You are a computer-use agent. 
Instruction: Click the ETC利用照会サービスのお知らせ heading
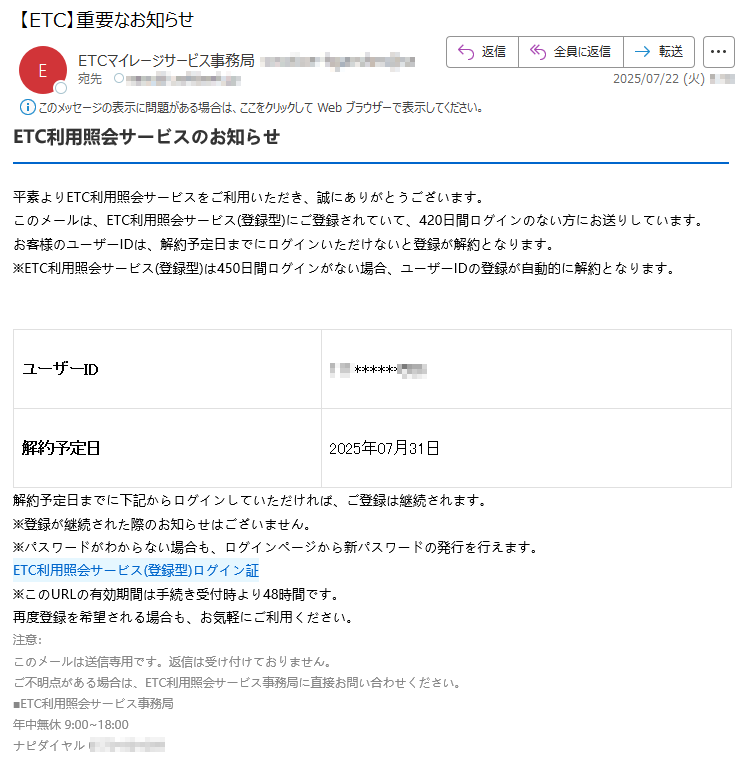tap(147, 137)
